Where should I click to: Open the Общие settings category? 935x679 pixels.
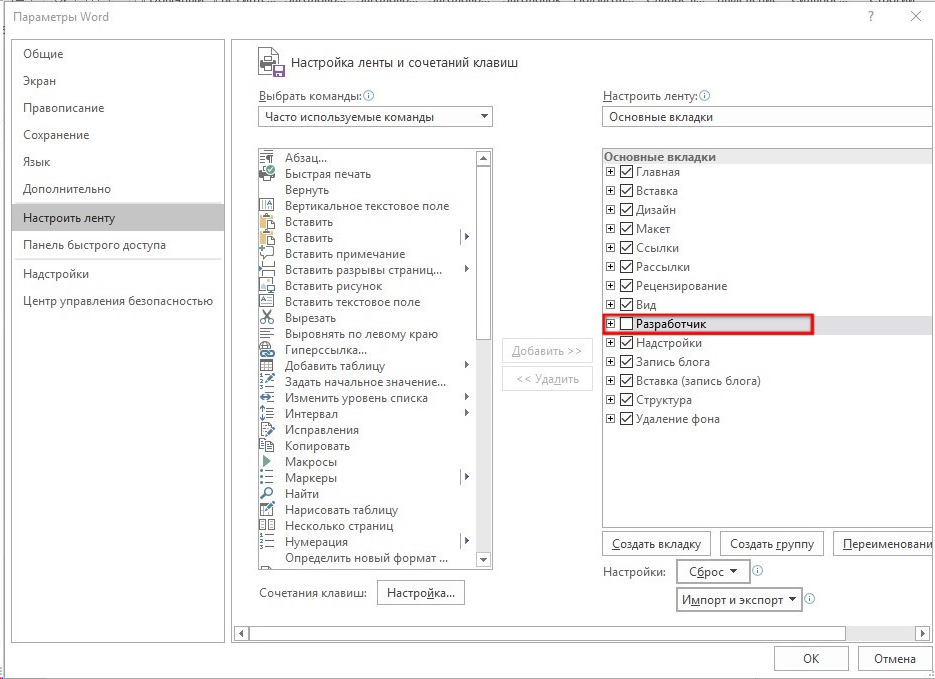(x=118, y=54)
